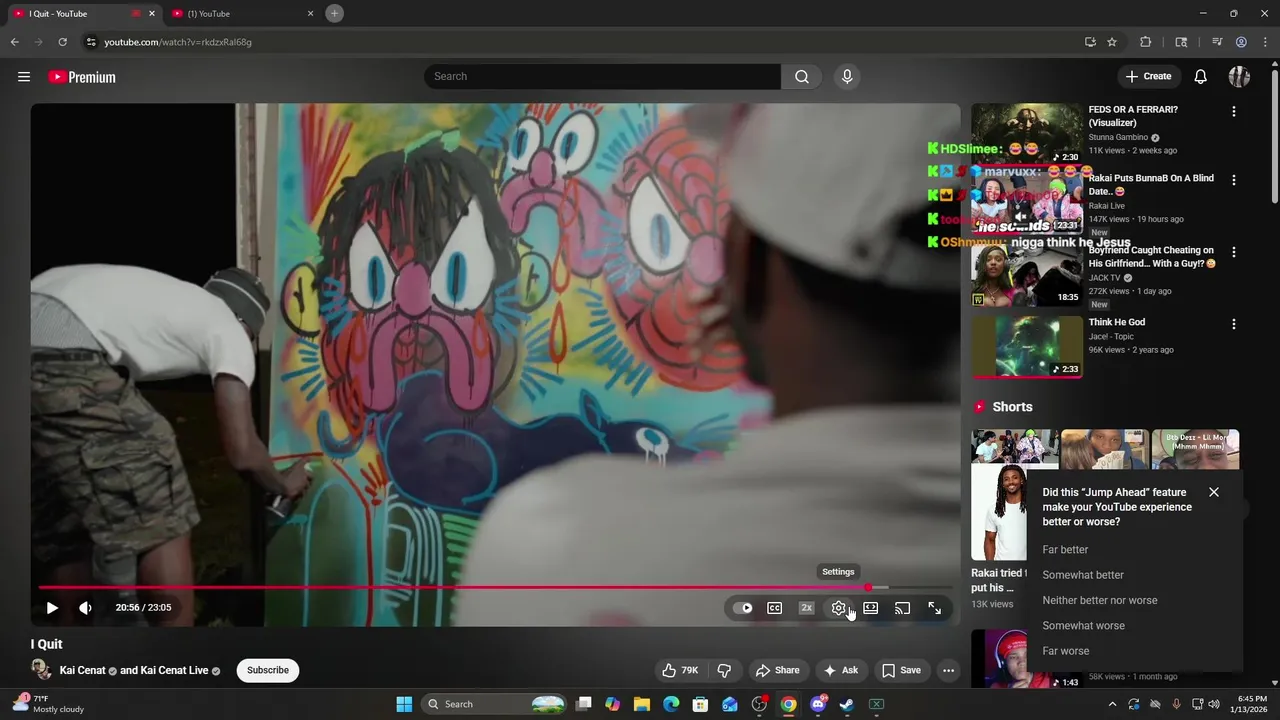Open FEDS OR A FERRARI video thumbnail

1027,134
